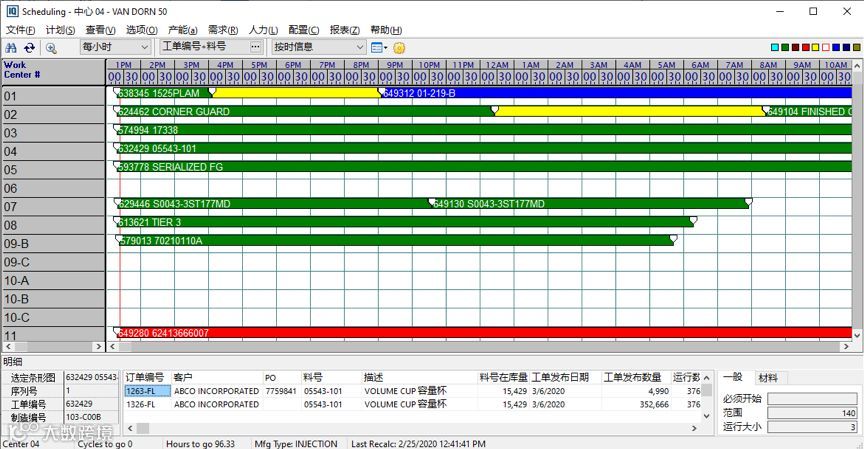Click the 范围 field showing 140
Image resolution: width=864 pixels, height=449 pixels.
pos(812,413)
